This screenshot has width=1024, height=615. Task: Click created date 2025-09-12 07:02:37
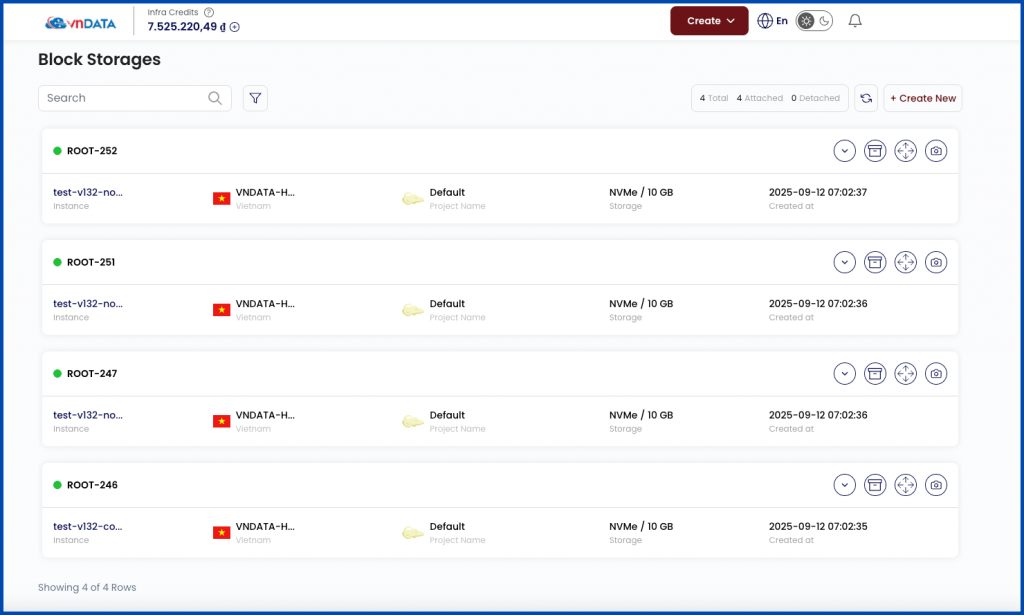(818, 193)
